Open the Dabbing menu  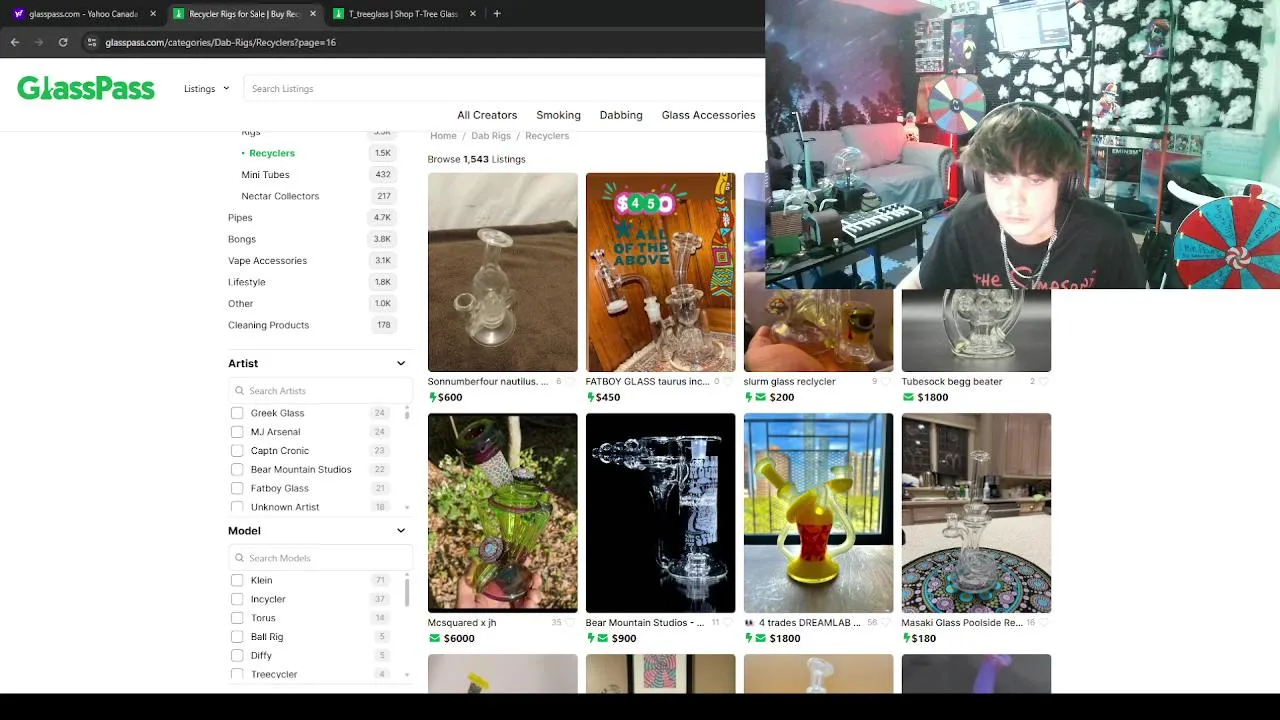tap(621, 115)
